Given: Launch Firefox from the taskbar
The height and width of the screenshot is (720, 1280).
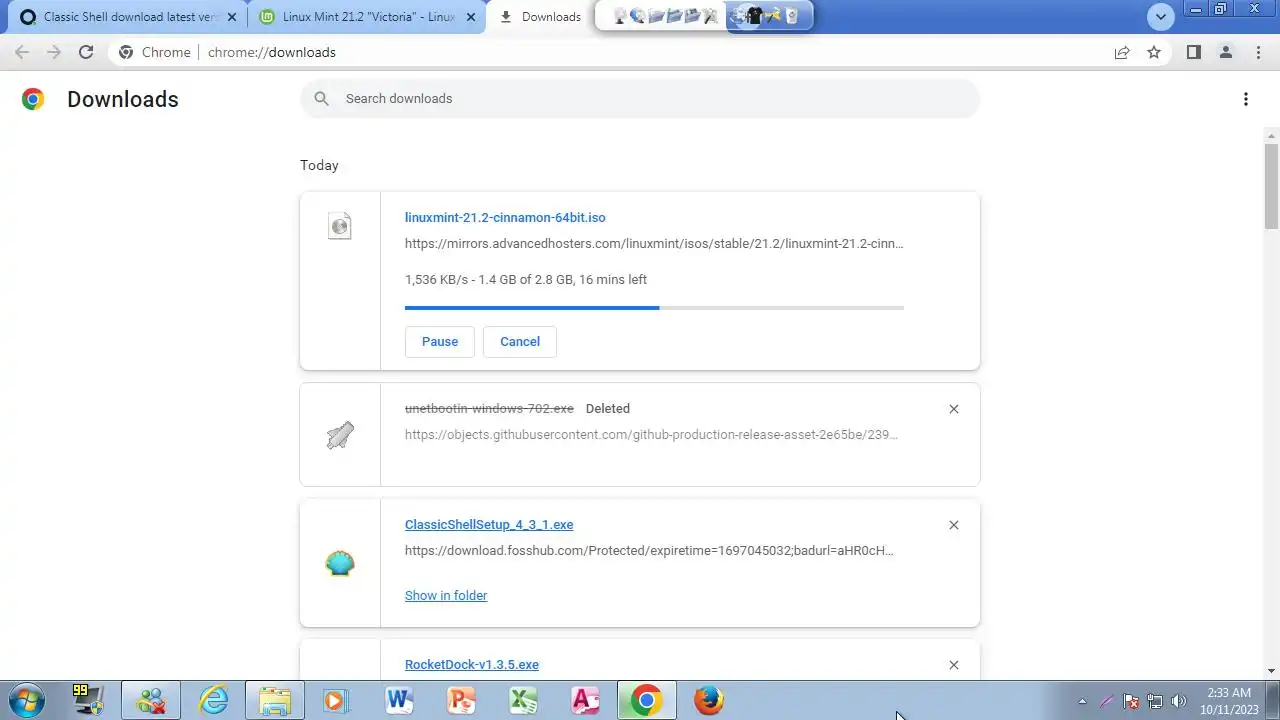Looking at the screenshot, I should (709, 700).
